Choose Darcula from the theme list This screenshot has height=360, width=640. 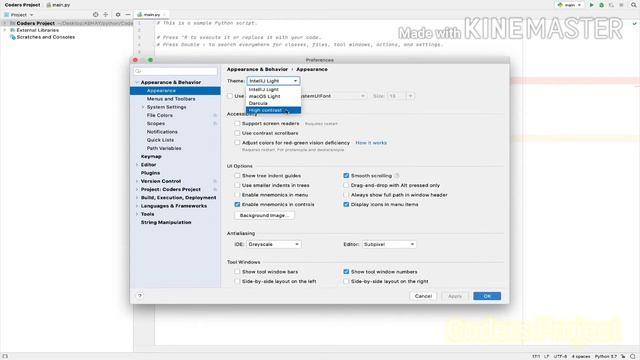273,103
